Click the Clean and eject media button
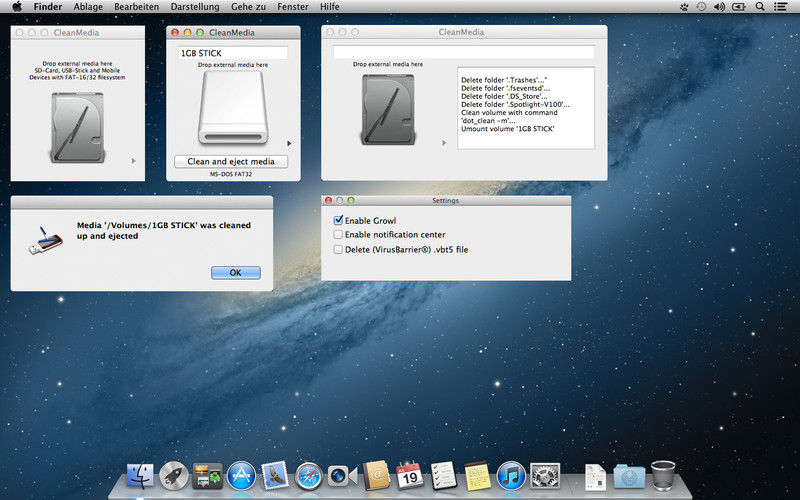The height and width of the screenshot is (500, 800). [x=231, y=161]
